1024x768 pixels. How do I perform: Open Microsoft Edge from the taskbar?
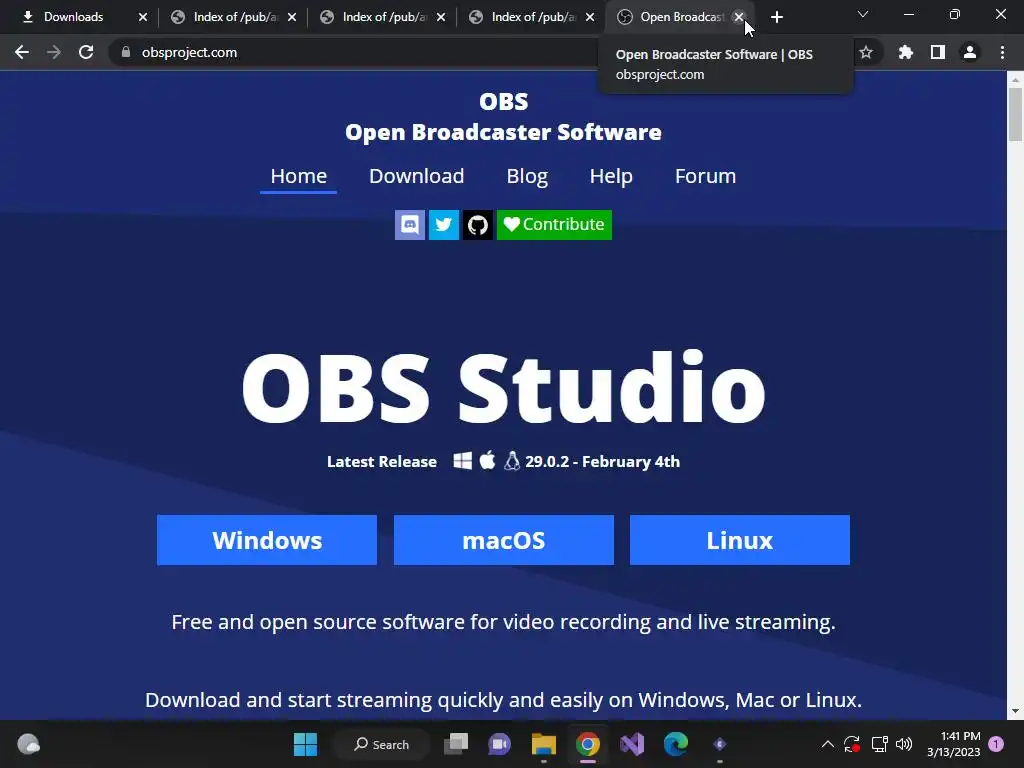[x=675, y=744]
